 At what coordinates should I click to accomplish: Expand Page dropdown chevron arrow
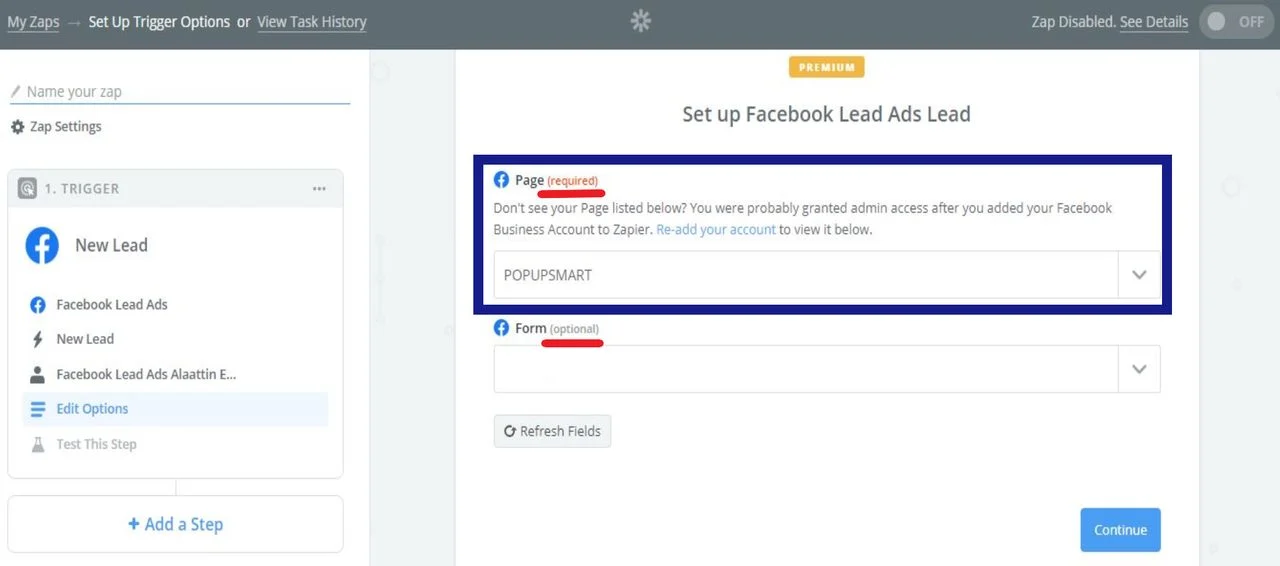1139,274
